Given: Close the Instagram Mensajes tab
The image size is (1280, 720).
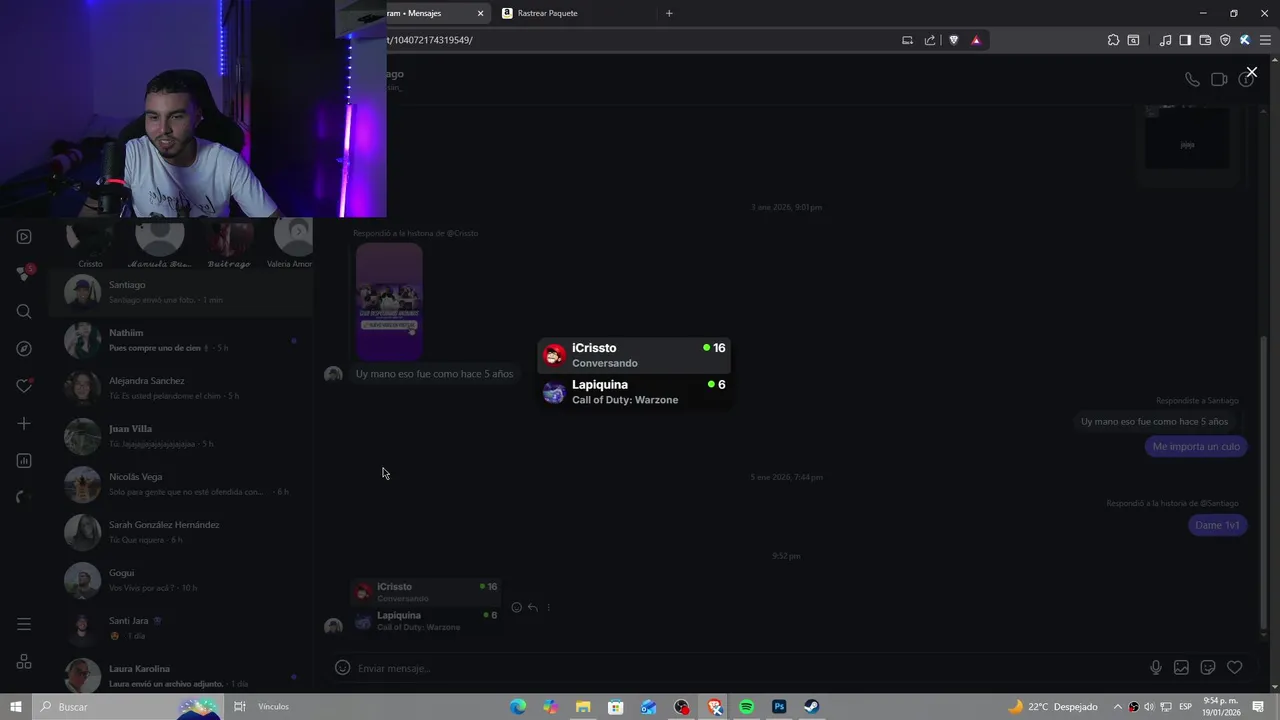Looking at the screenshot, I should tap(480, 13).
